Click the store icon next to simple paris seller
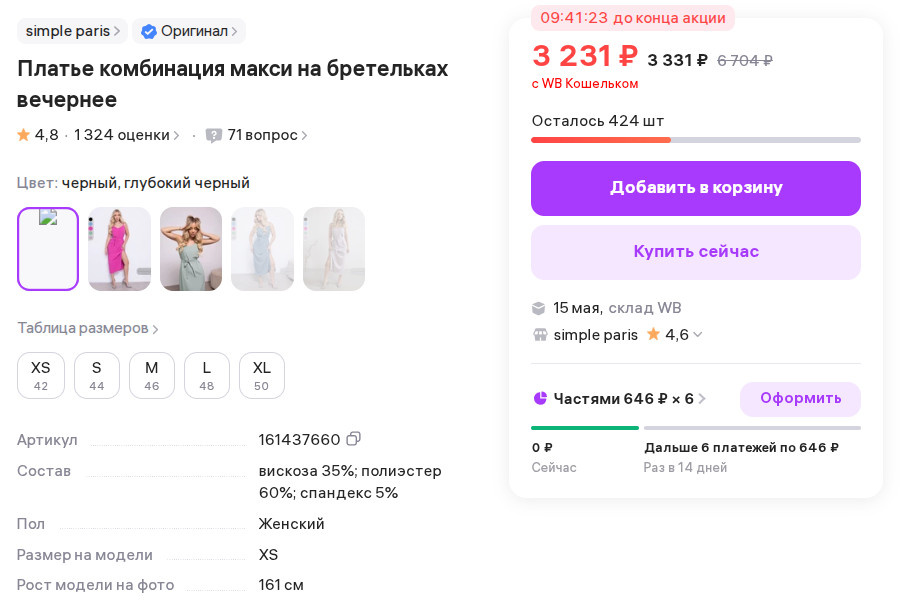This screenshot has width=900, height=607. tap(540, 335)
